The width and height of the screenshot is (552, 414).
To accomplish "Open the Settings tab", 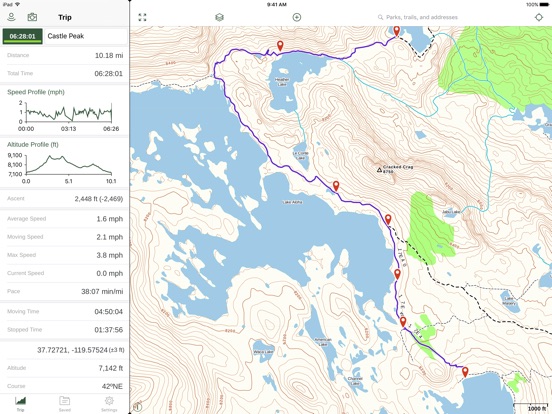I will click(x=109, y=404).
